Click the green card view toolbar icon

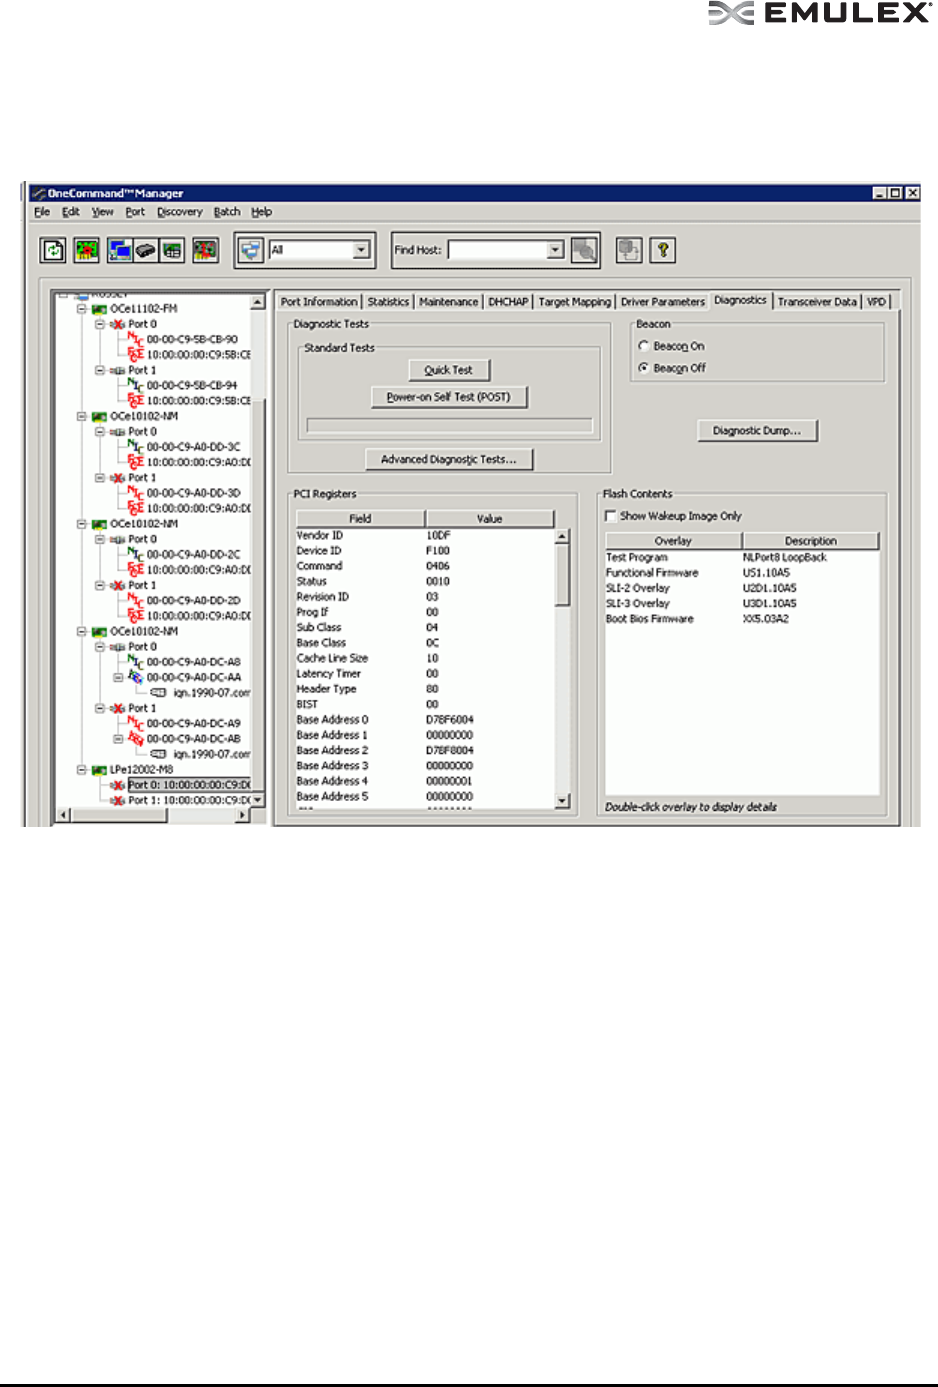point(173,250)
